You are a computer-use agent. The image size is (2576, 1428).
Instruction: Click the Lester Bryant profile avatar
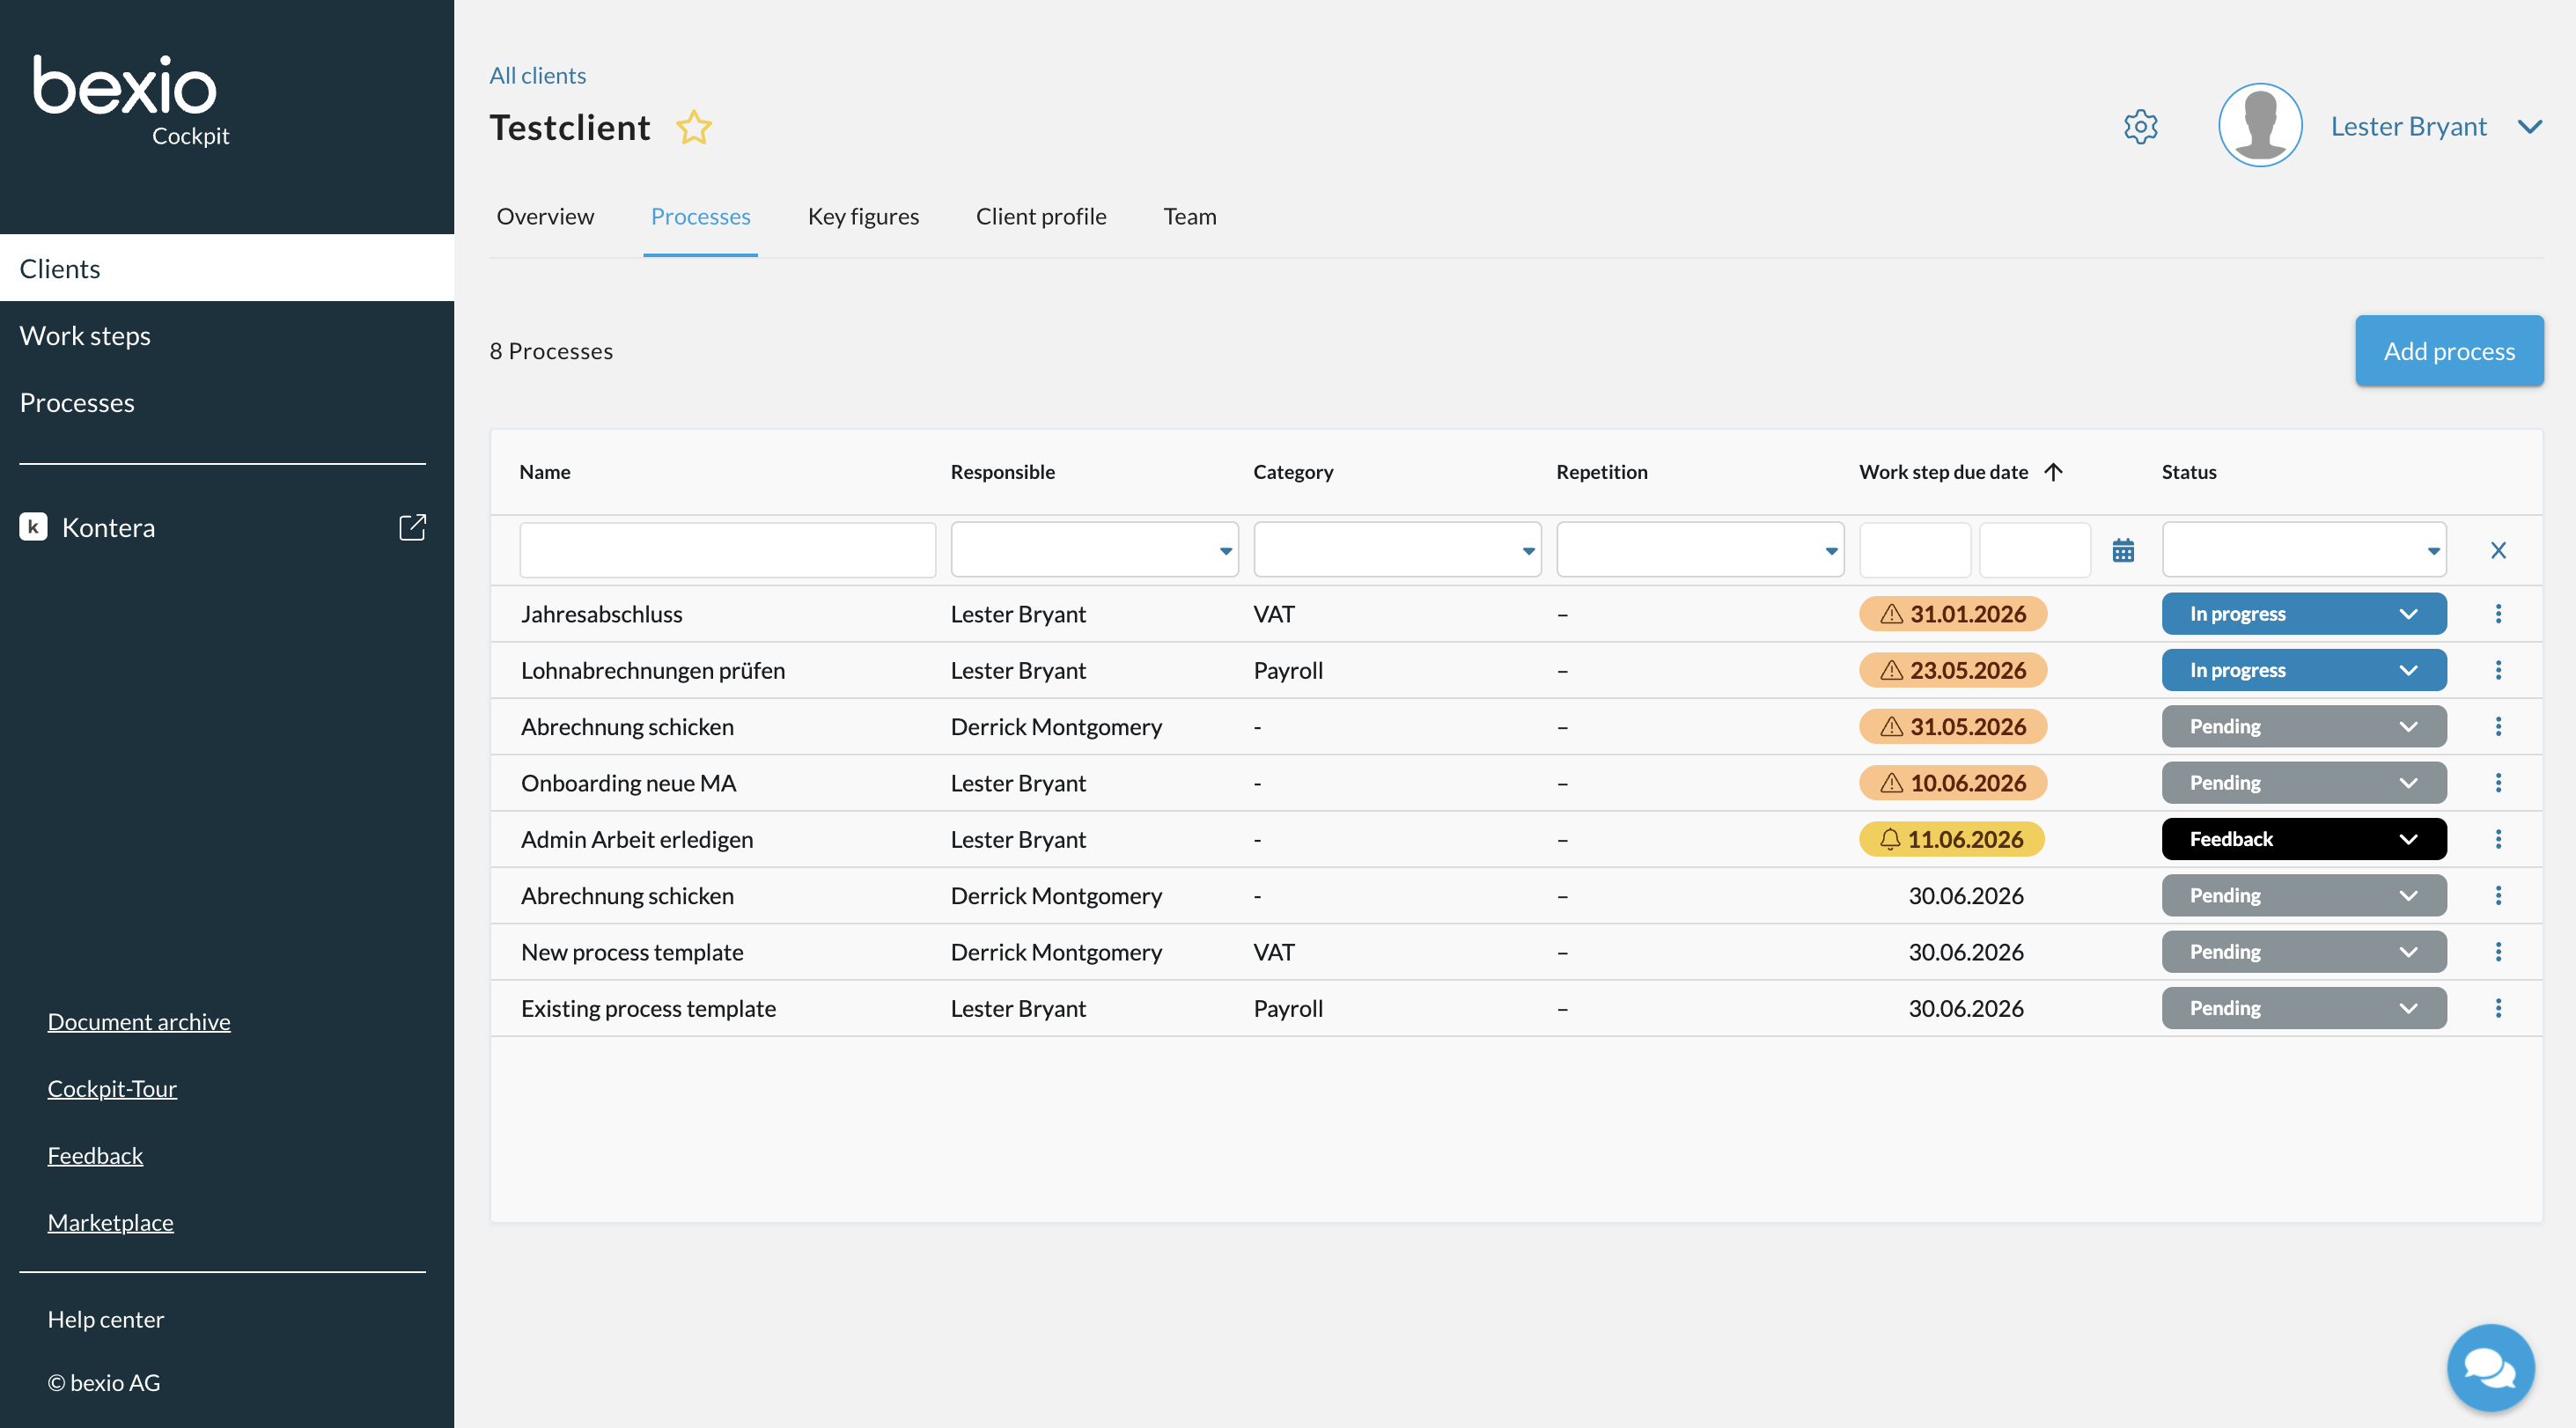tap(2260, 126)
